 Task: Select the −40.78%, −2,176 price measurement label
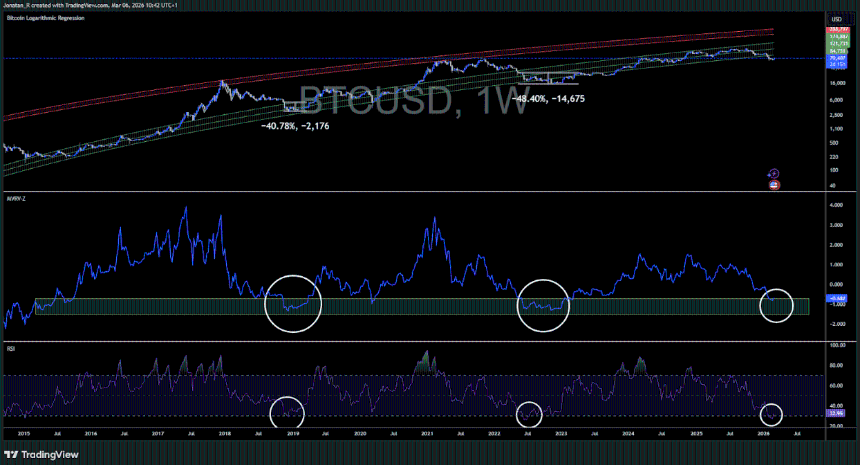(x=294, y=127)
